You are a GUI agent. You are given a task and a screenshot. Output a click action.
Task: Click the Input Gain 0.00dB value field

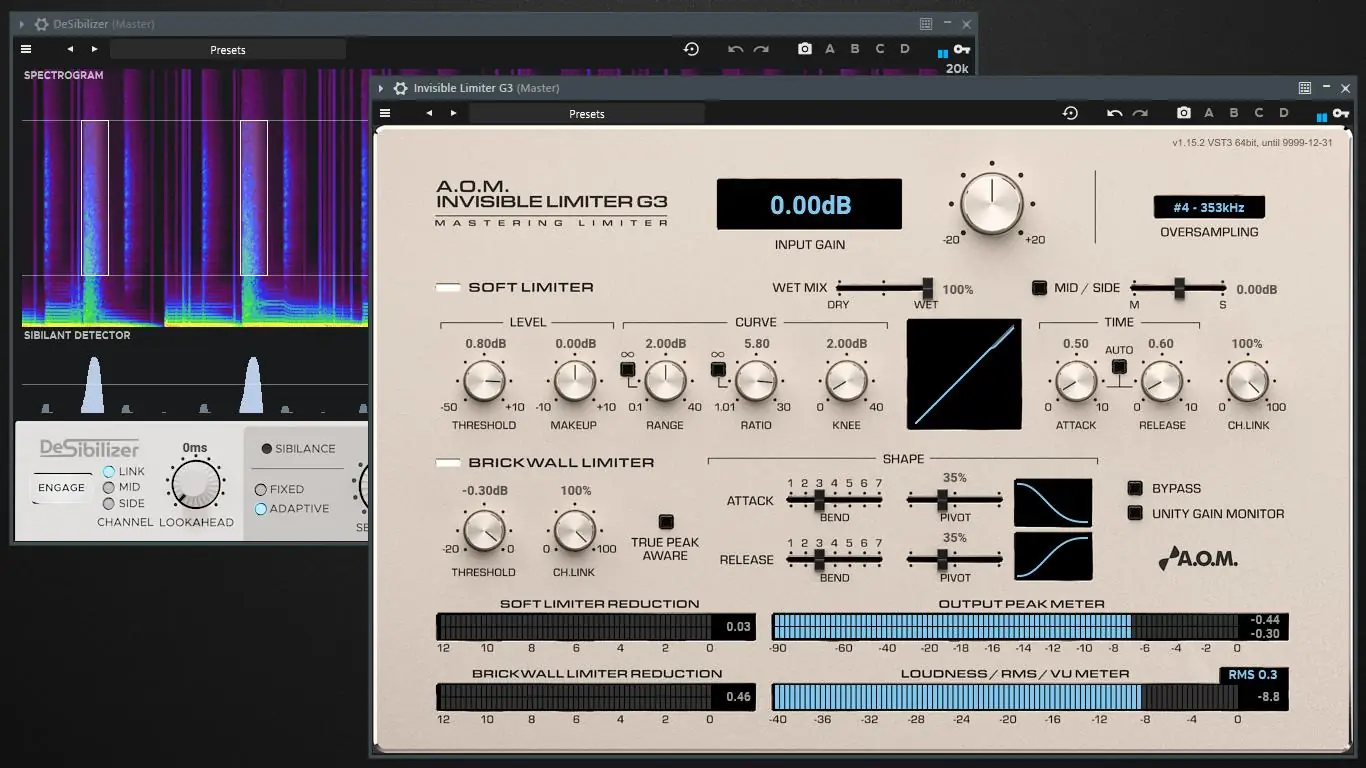coord(809,205)
